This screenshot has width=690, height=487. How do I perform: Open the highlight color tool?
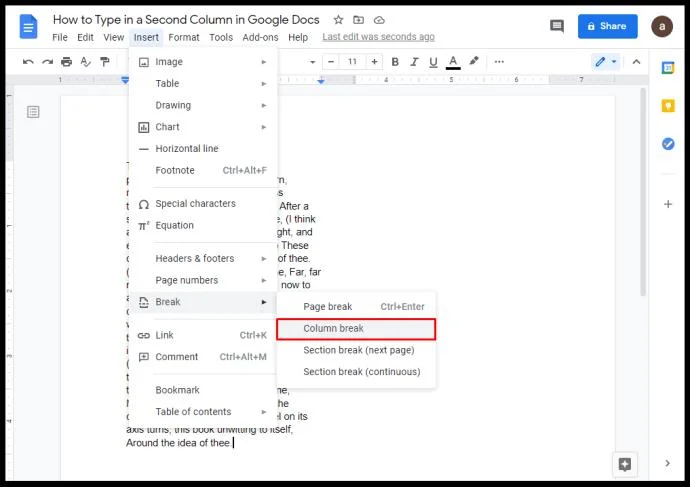click(x=473, y=62)
